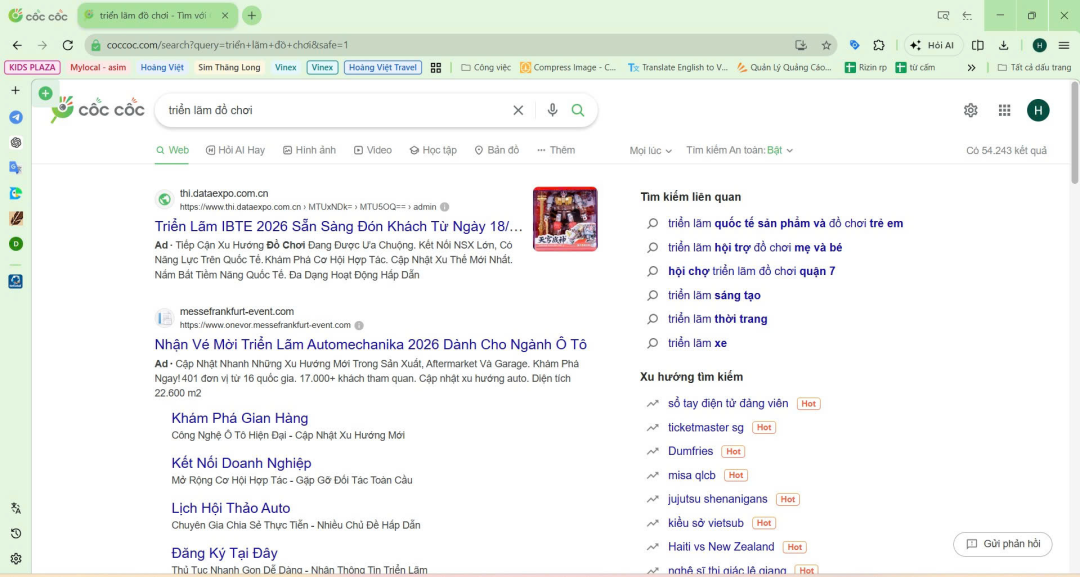Screen dimensions: 1080x577
Task: Switch to the Bản đồ tab
Action: click(497, 150)
